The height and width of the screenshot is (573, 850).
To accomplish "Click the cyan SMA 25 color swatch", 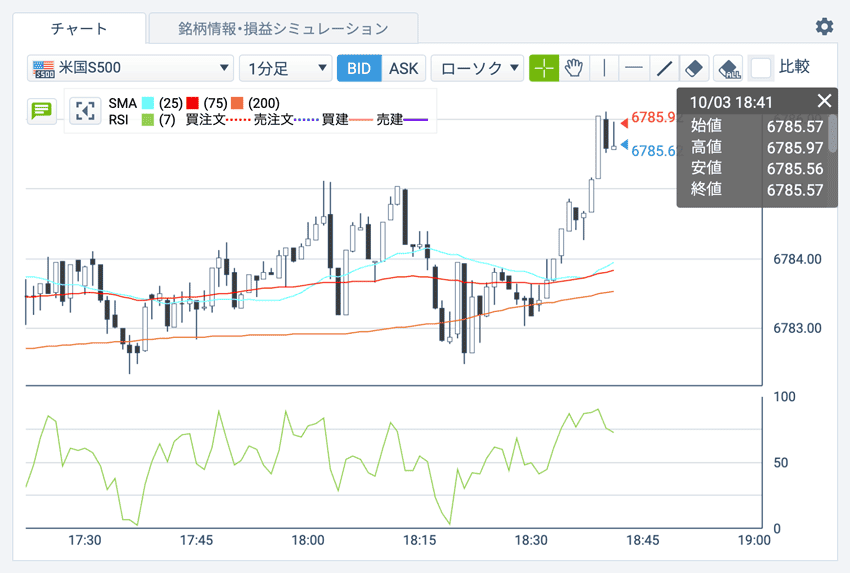I will (x=148, y=103).
